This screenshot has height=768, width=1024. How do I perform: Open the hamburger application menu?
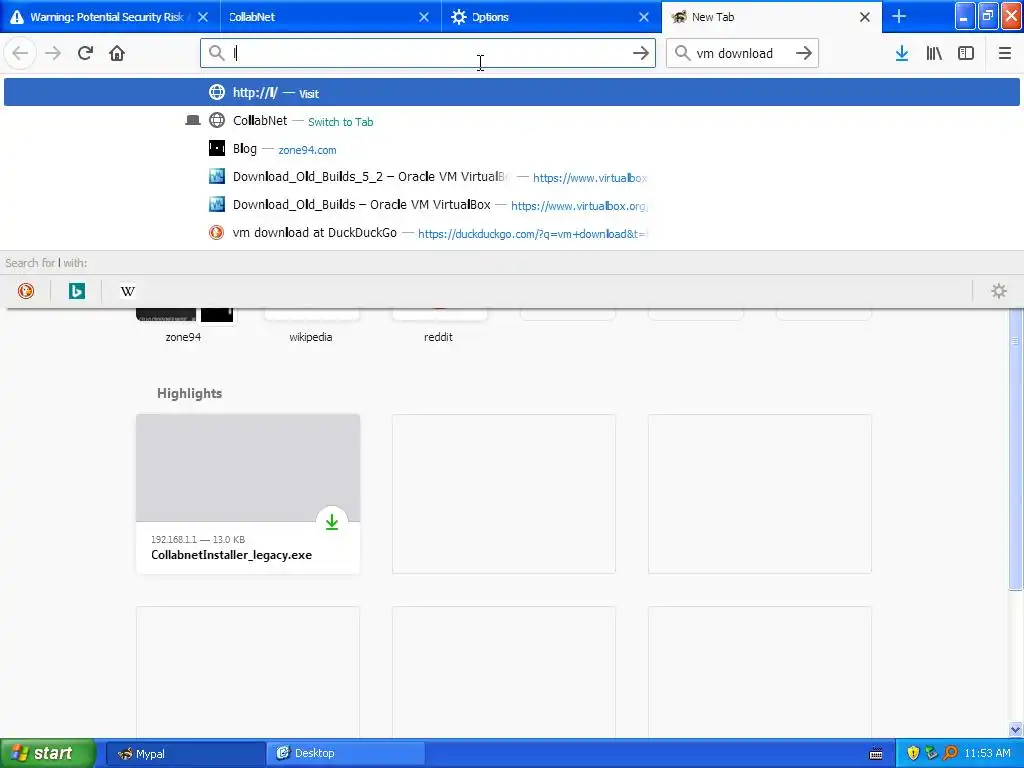(x=1005, y=53)
